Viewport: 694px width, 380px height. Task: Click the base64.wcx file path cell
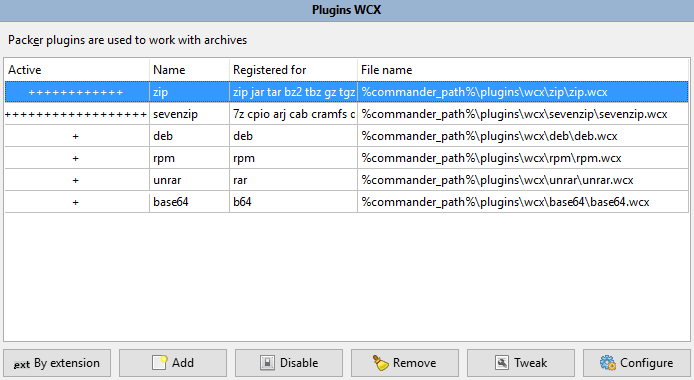[x=523, y=202]
